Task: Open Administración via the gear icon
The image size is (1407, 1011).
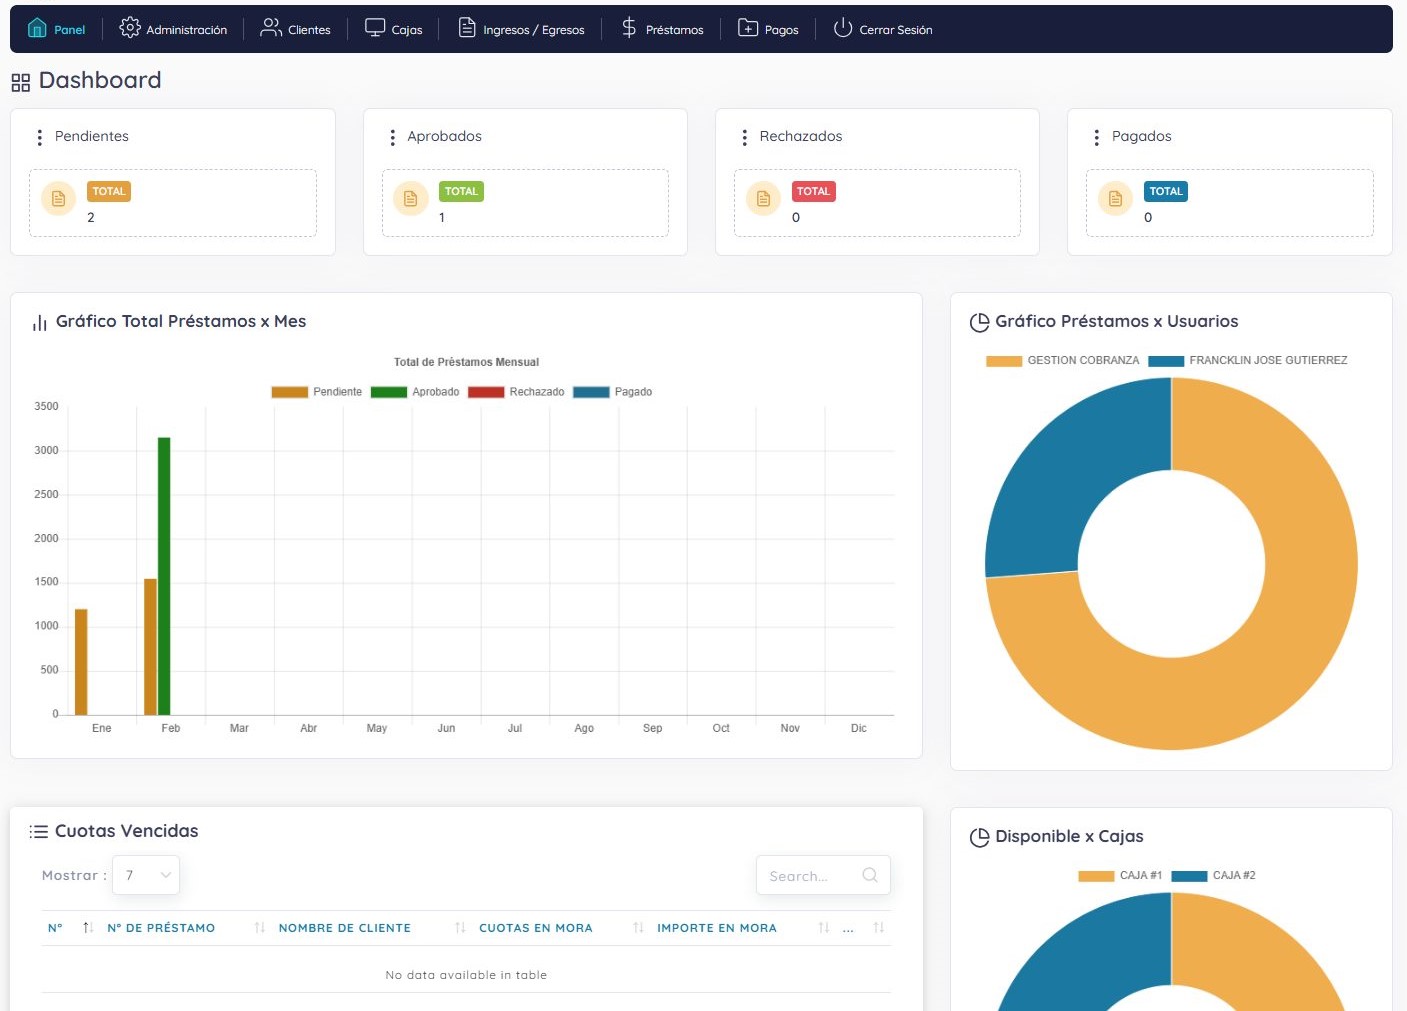Action: 130,28
